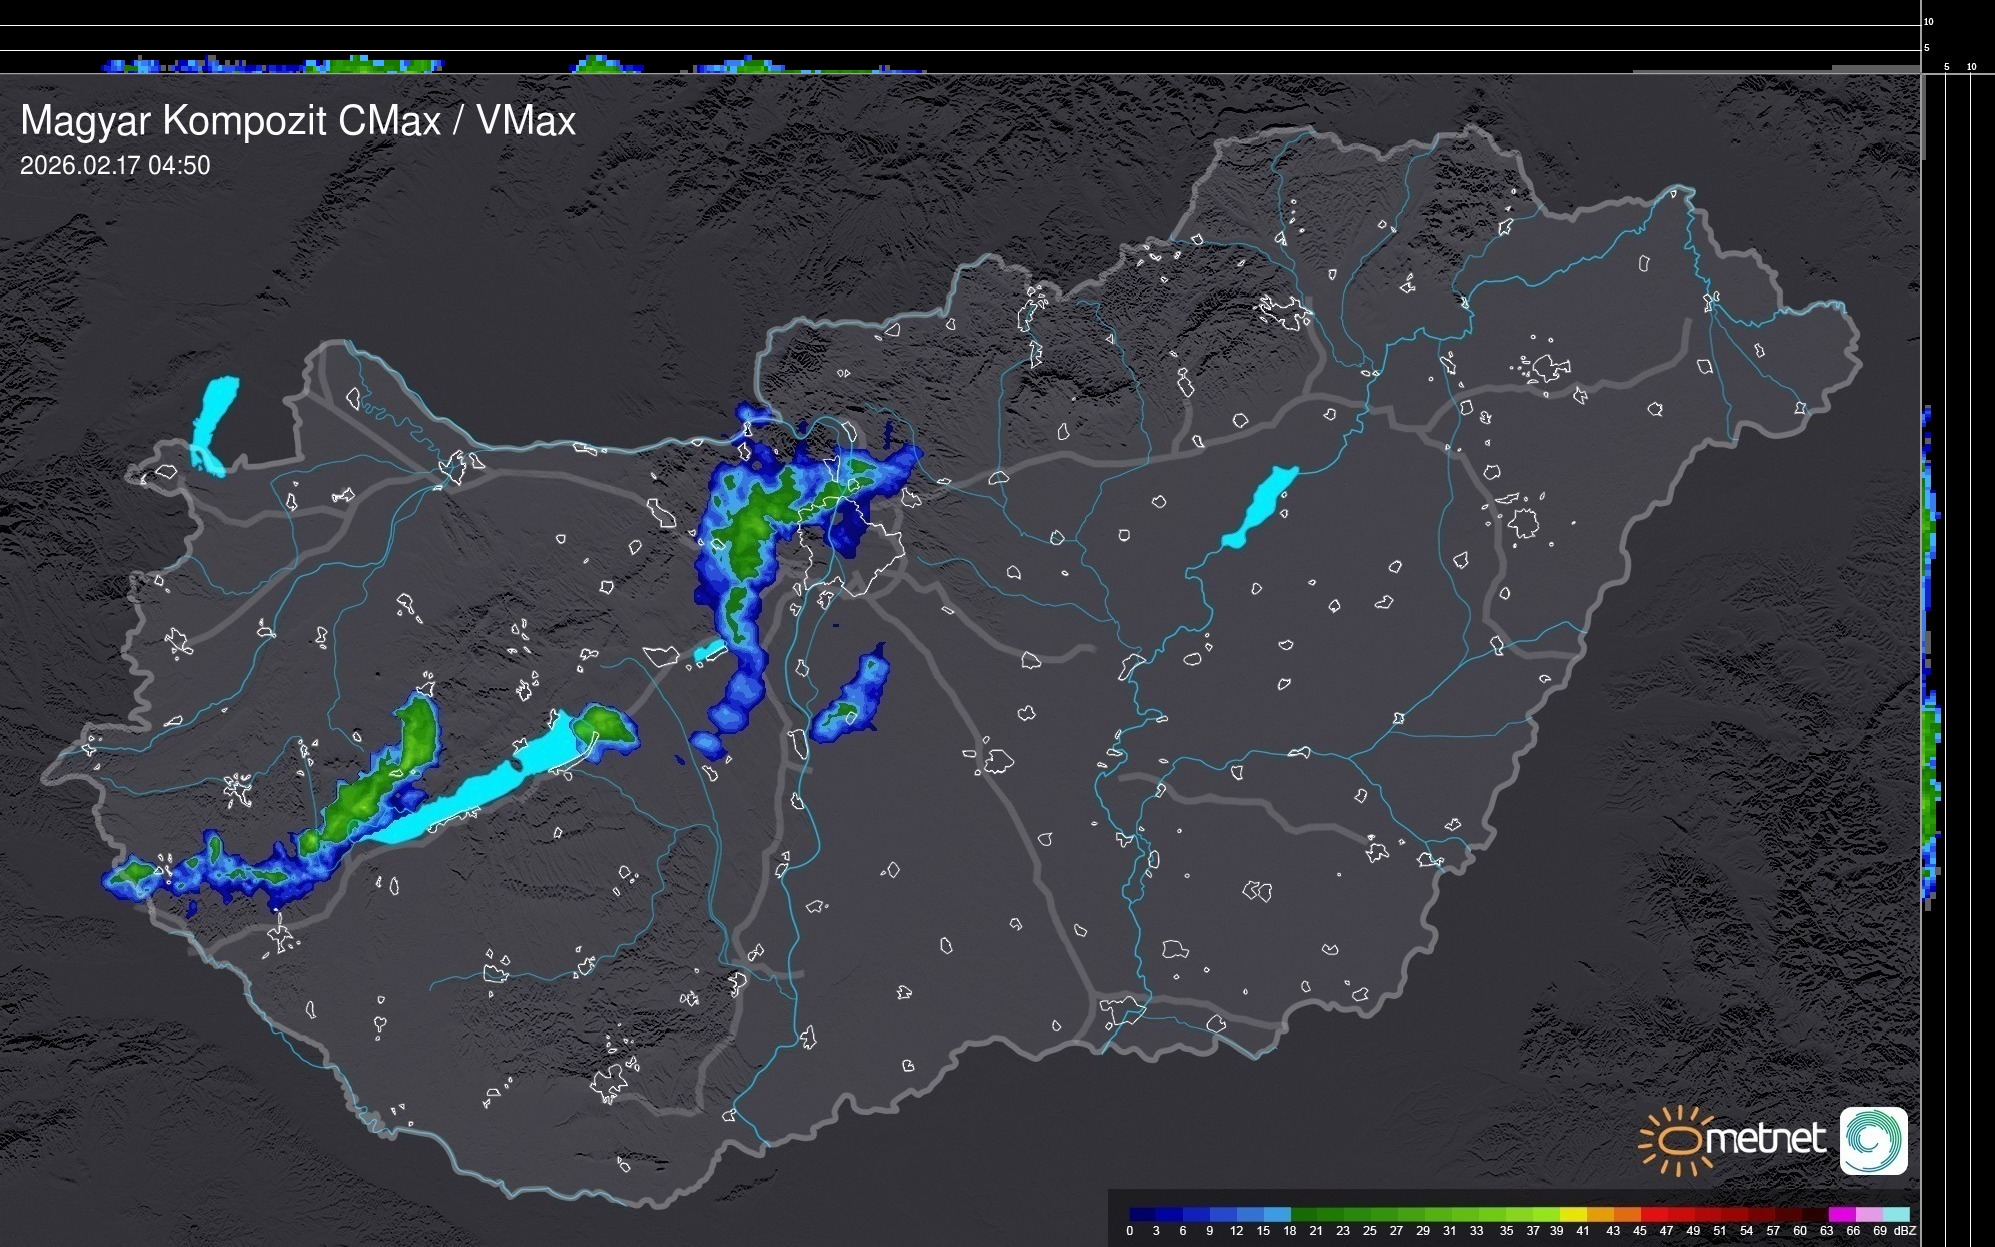Click the teal swirl logo icon

coord(1873,1140)
